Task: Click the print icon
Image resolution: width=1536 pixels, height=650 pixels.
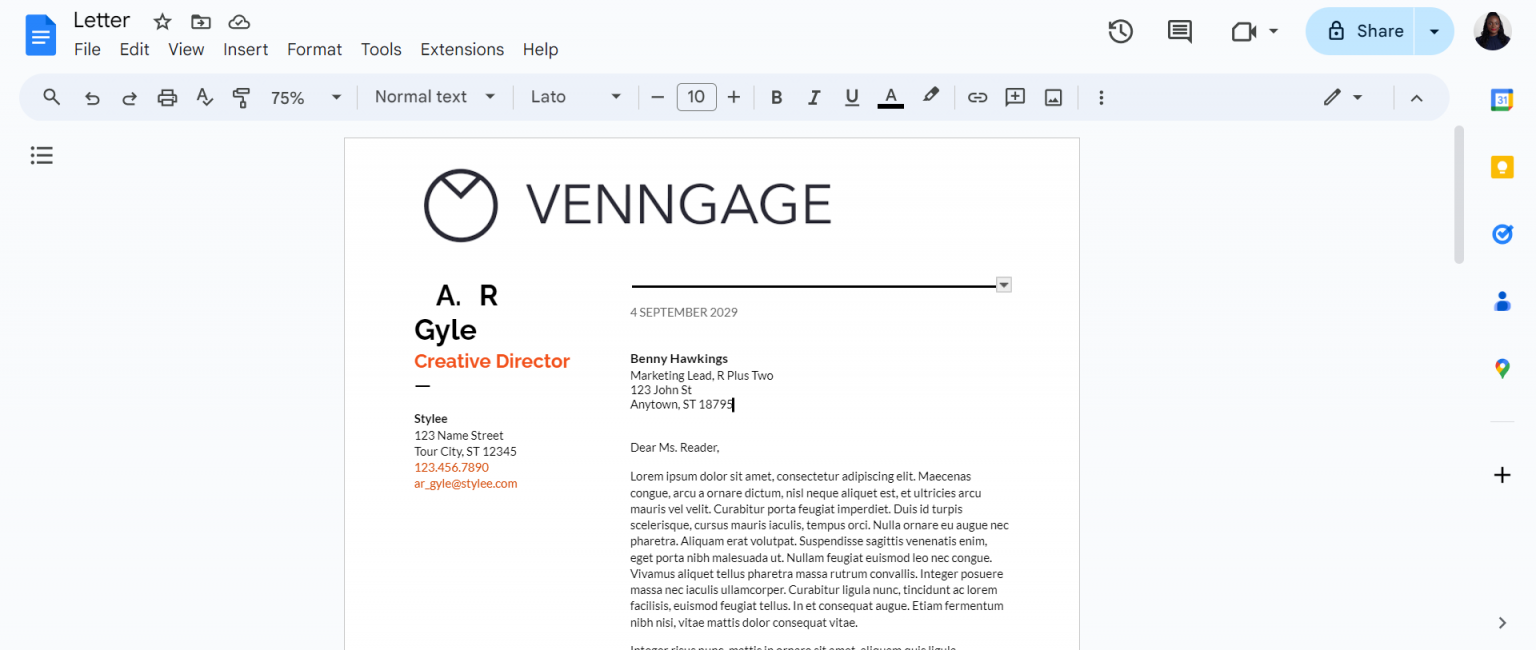Action: point(167,96)
